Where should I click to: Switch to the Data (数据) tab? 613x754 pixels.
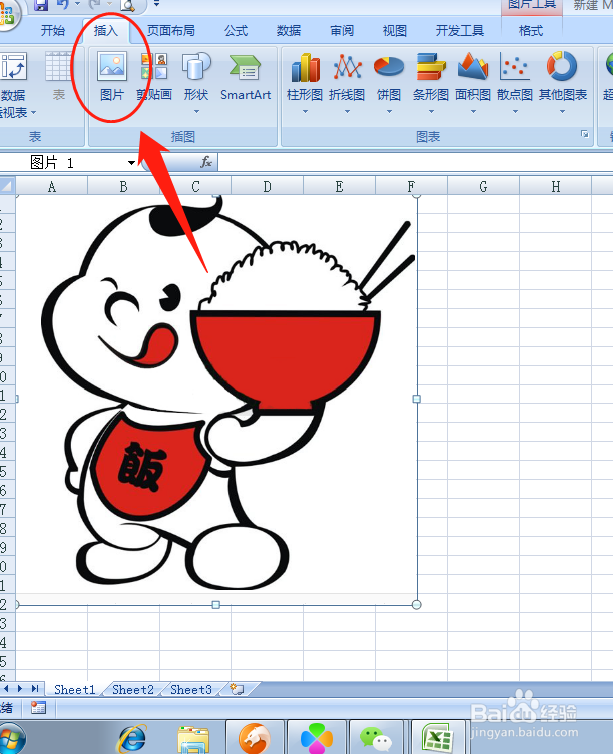click(x=289, y=31)
